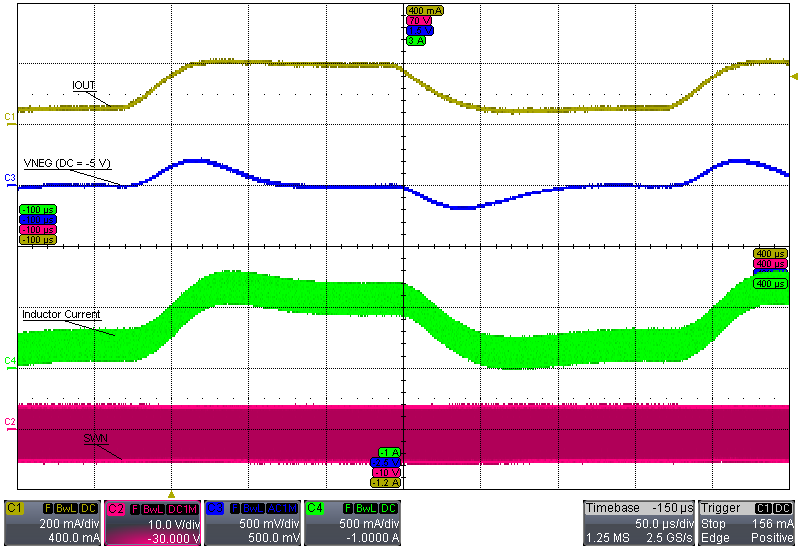Open the green C4 channel descriptor
Image resolution: width=800 pixels, height=547 pixels.
[x=352, y=523]
